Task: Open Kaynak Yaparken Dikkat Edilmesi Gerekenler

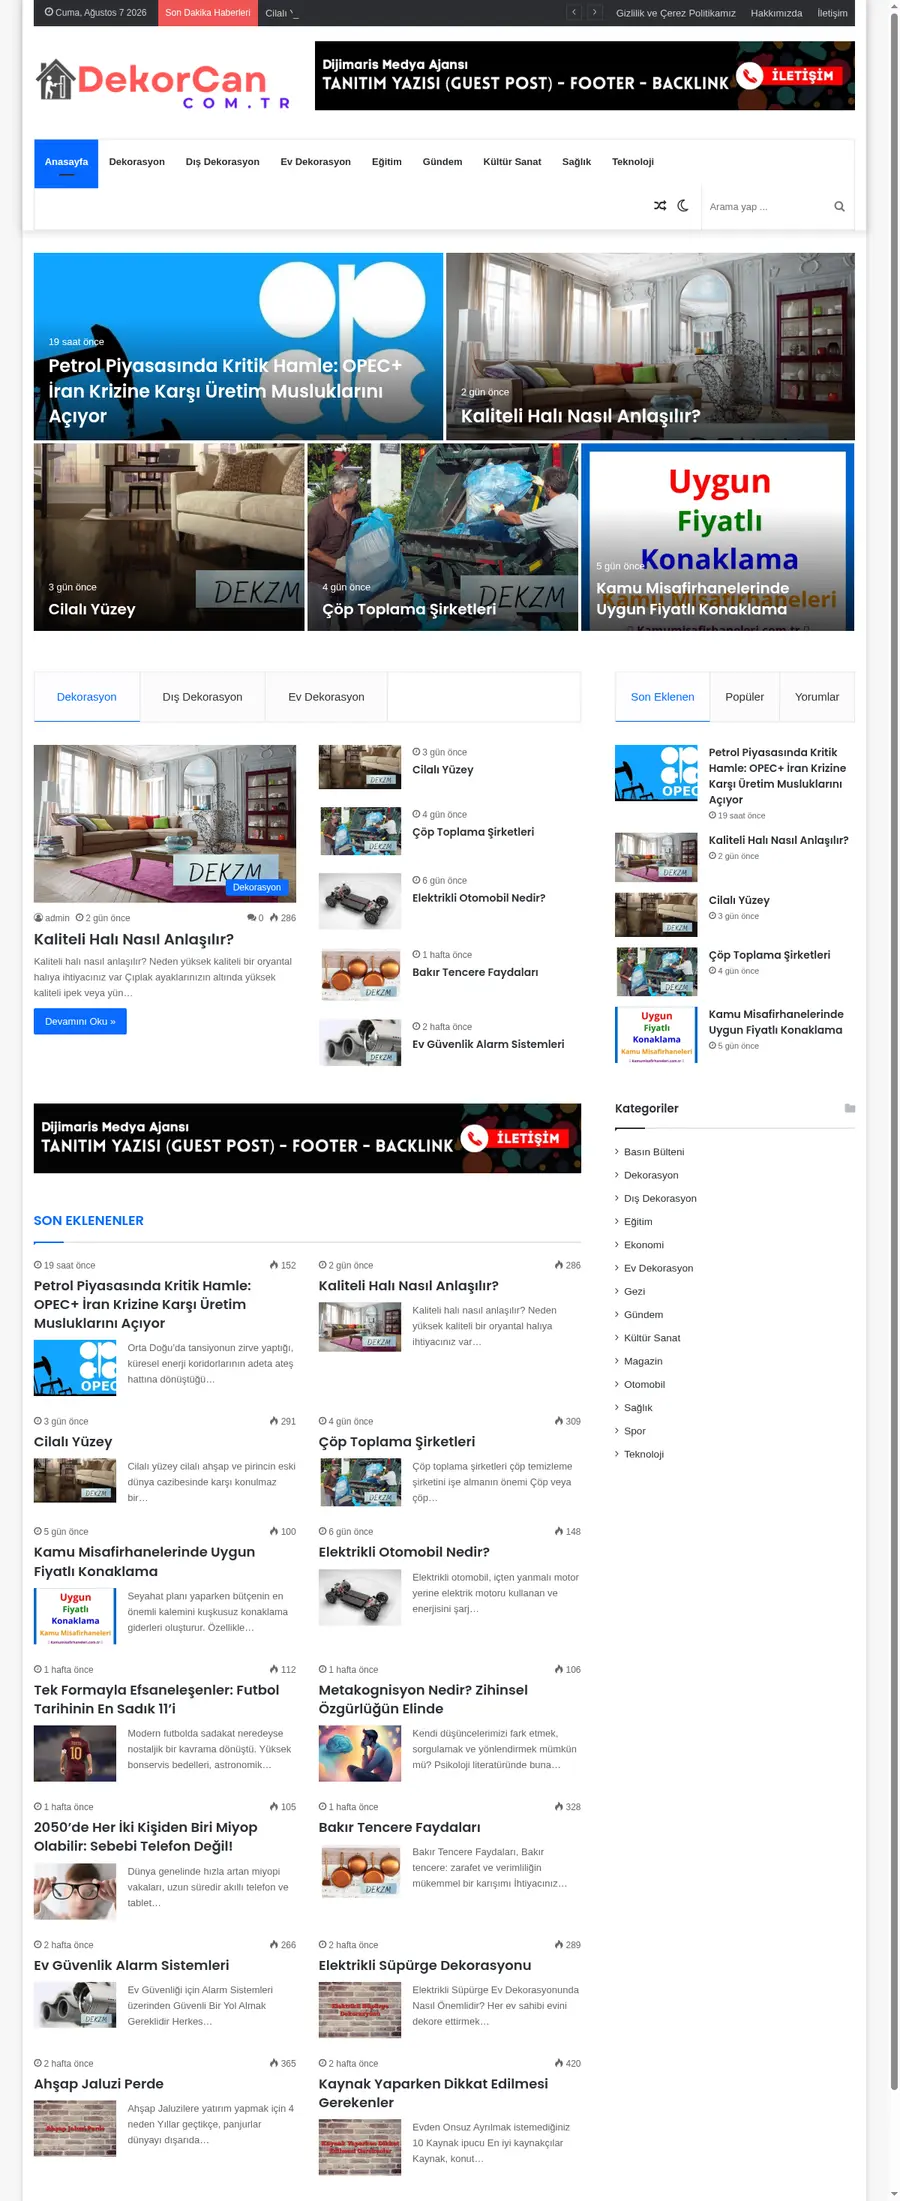Action: pos(433,2093)
